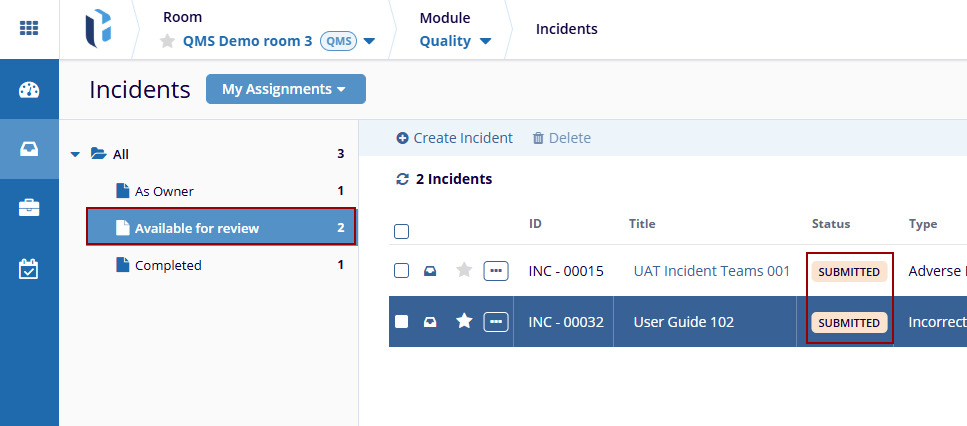Open the inbox tray sidebar icon

(29, 149)
